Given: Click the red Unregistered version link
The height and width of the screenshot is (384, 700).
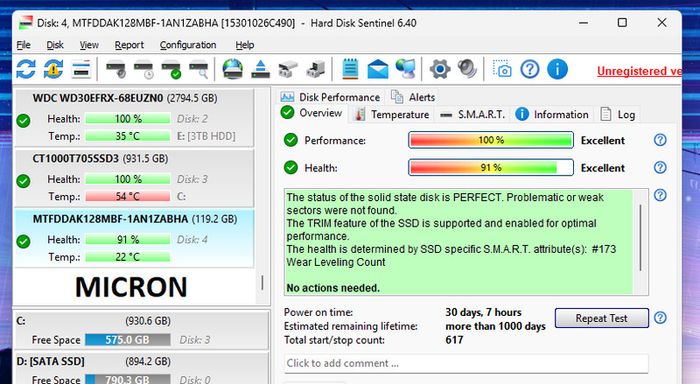Looking at the screenshot, I should coord(639,71).
